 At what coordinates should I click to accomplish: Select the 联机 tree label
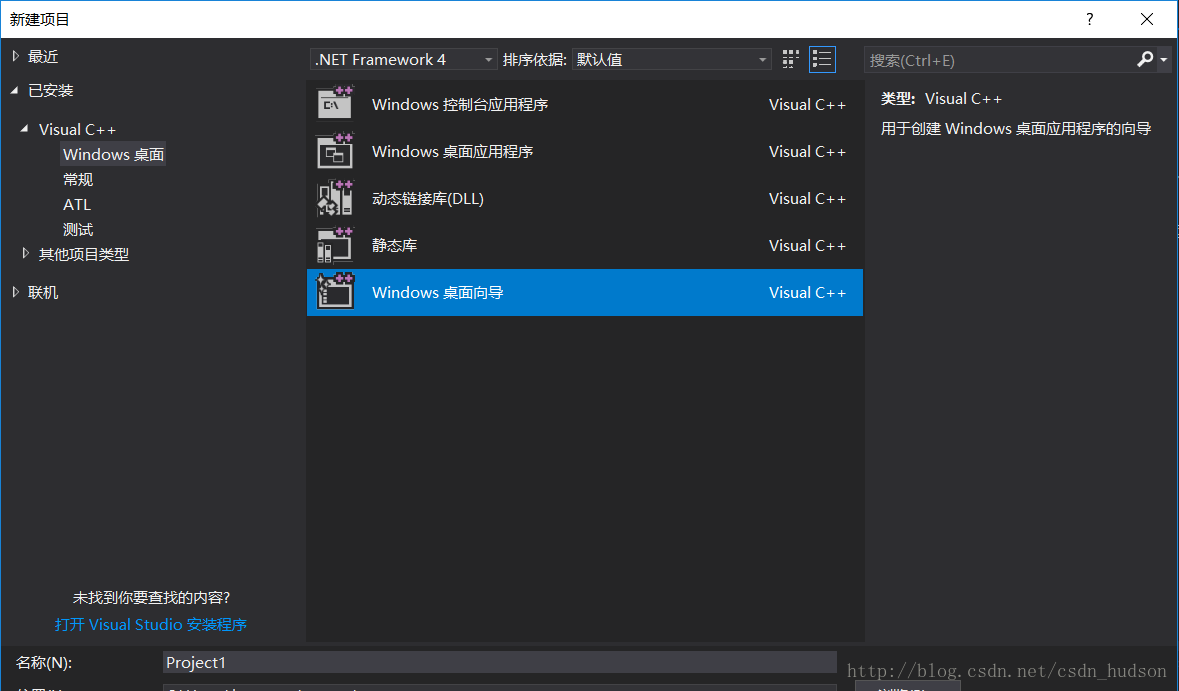click(x=43, y=292)
